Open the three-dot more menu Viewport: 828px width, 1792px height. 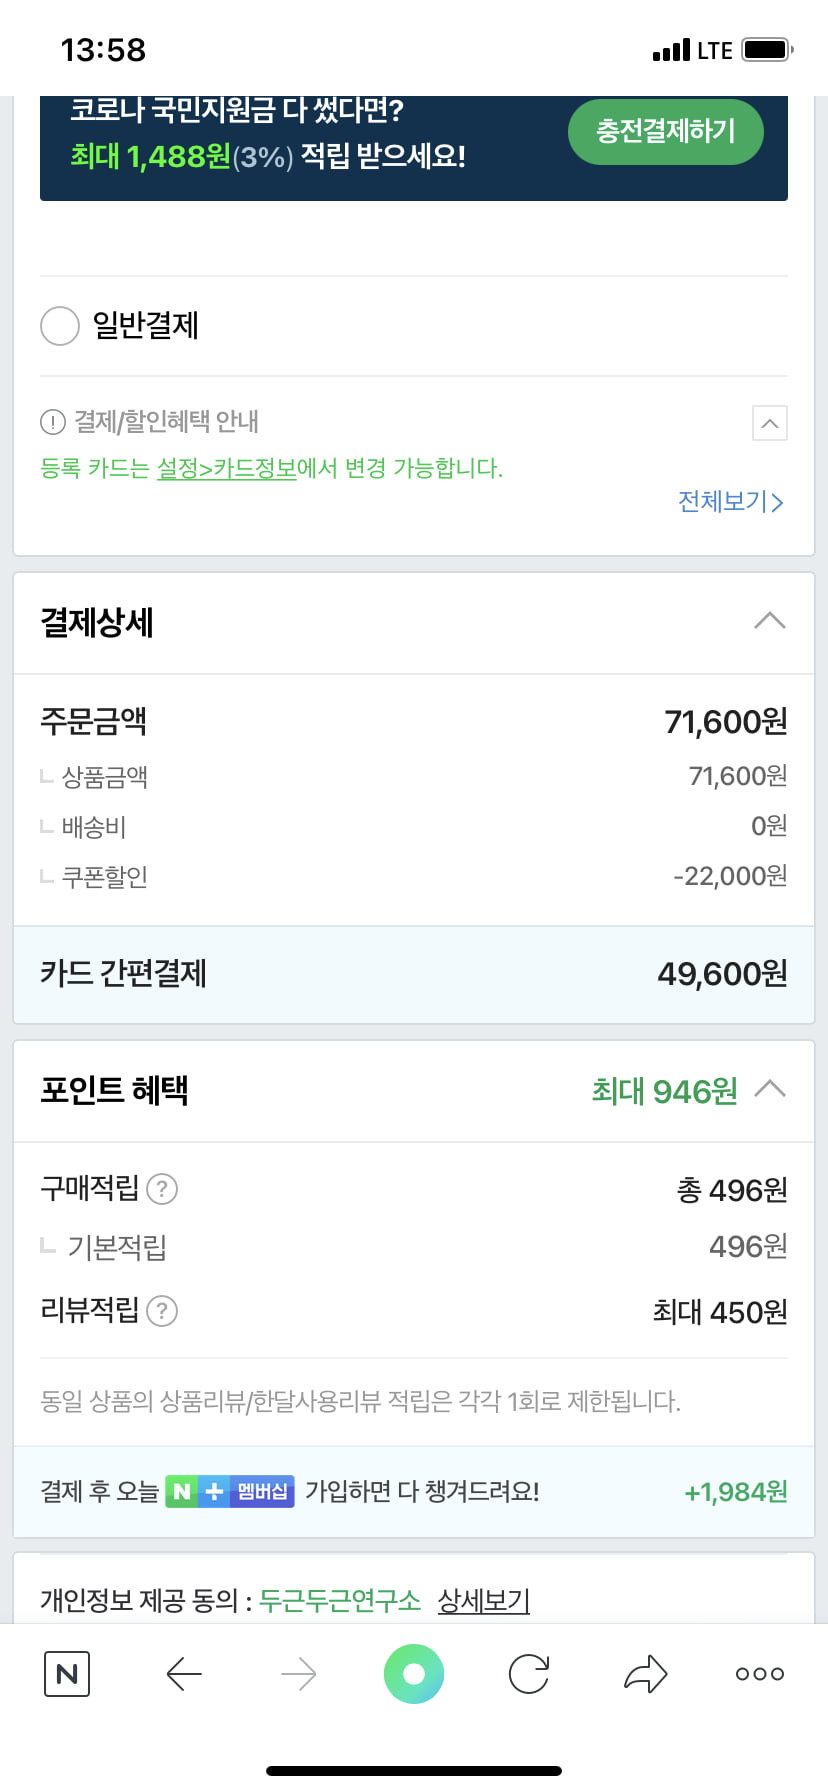[x=760, y=1673]
